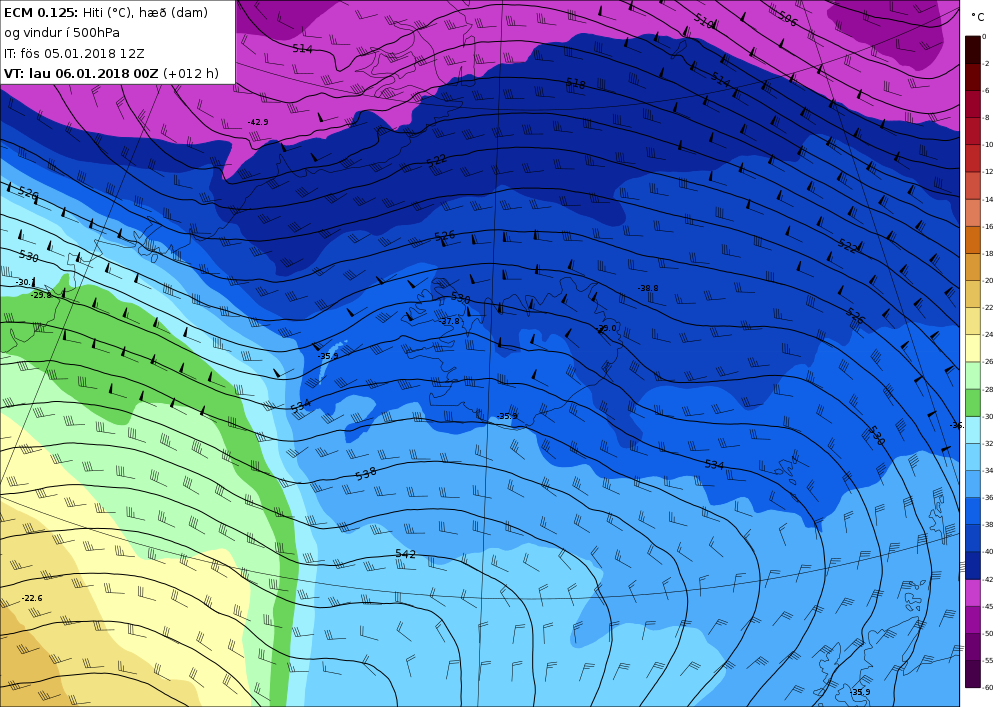Select the legend swatch between -8 and -10
Image resolution: width=1000 pixels, height=707 pixels.
coord(973,131)
